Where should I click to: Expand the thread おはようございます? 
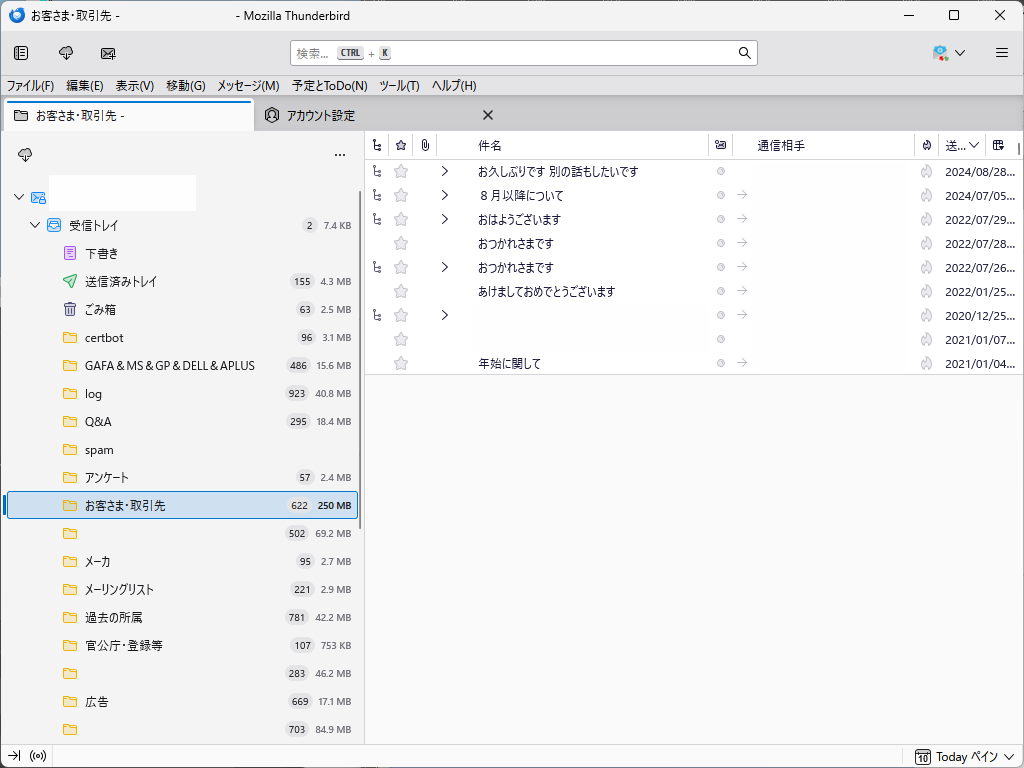(444, 219)
